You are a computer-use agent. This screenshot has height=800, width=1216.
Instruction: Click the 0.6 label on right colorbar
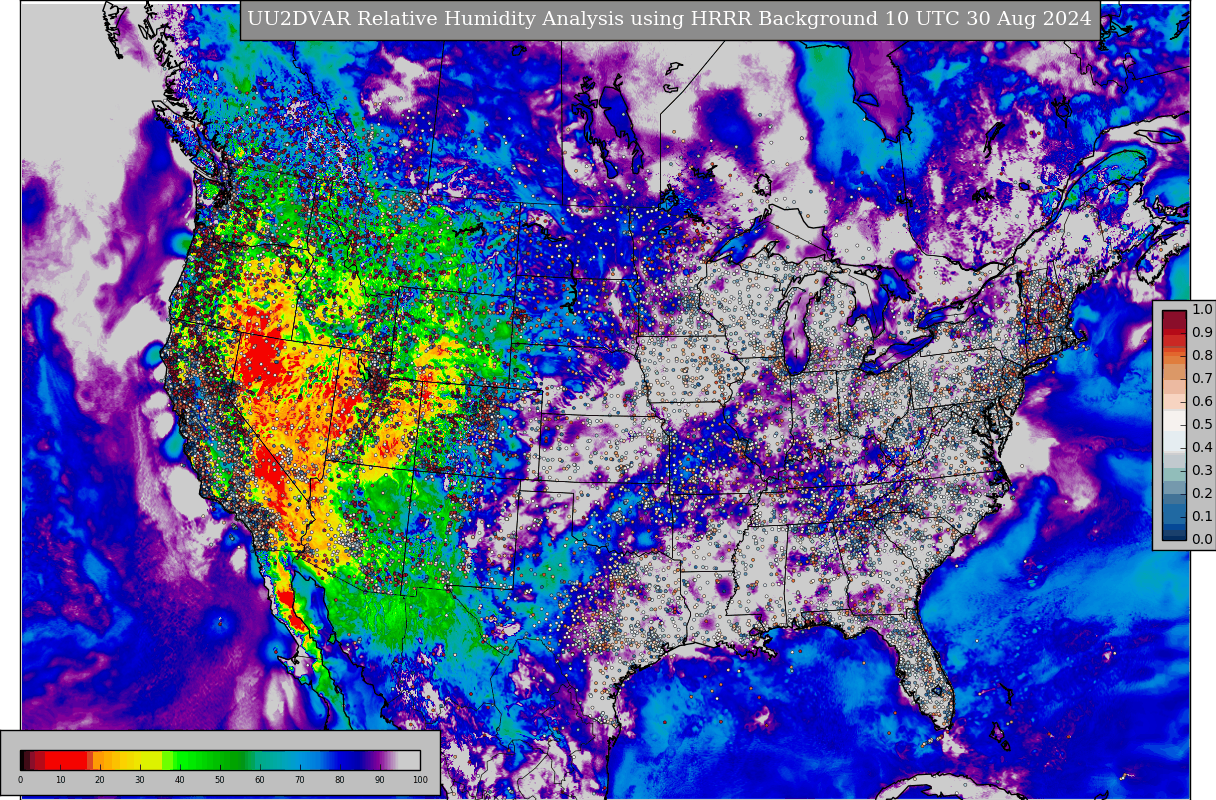pyautogui.click(x=1202, y=402)
